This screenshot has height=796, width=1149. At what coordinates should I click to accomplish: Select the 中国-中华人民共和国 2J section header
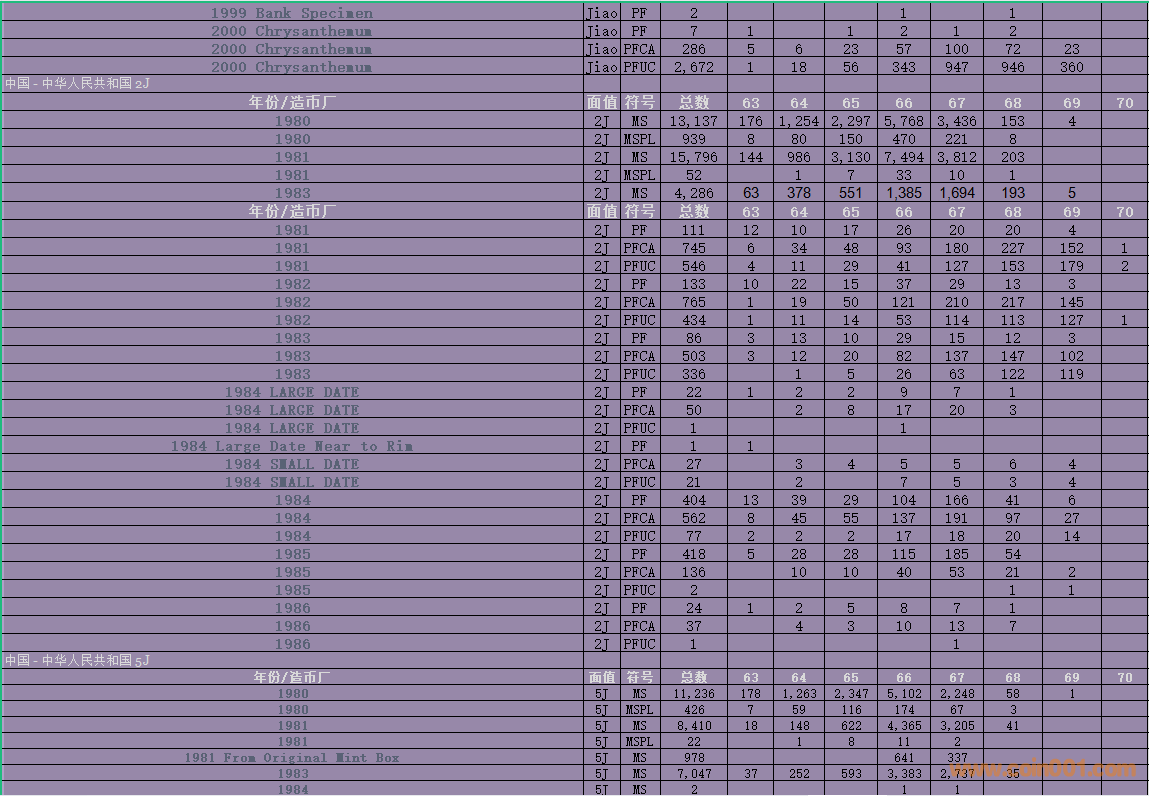[x=78, y=84]
